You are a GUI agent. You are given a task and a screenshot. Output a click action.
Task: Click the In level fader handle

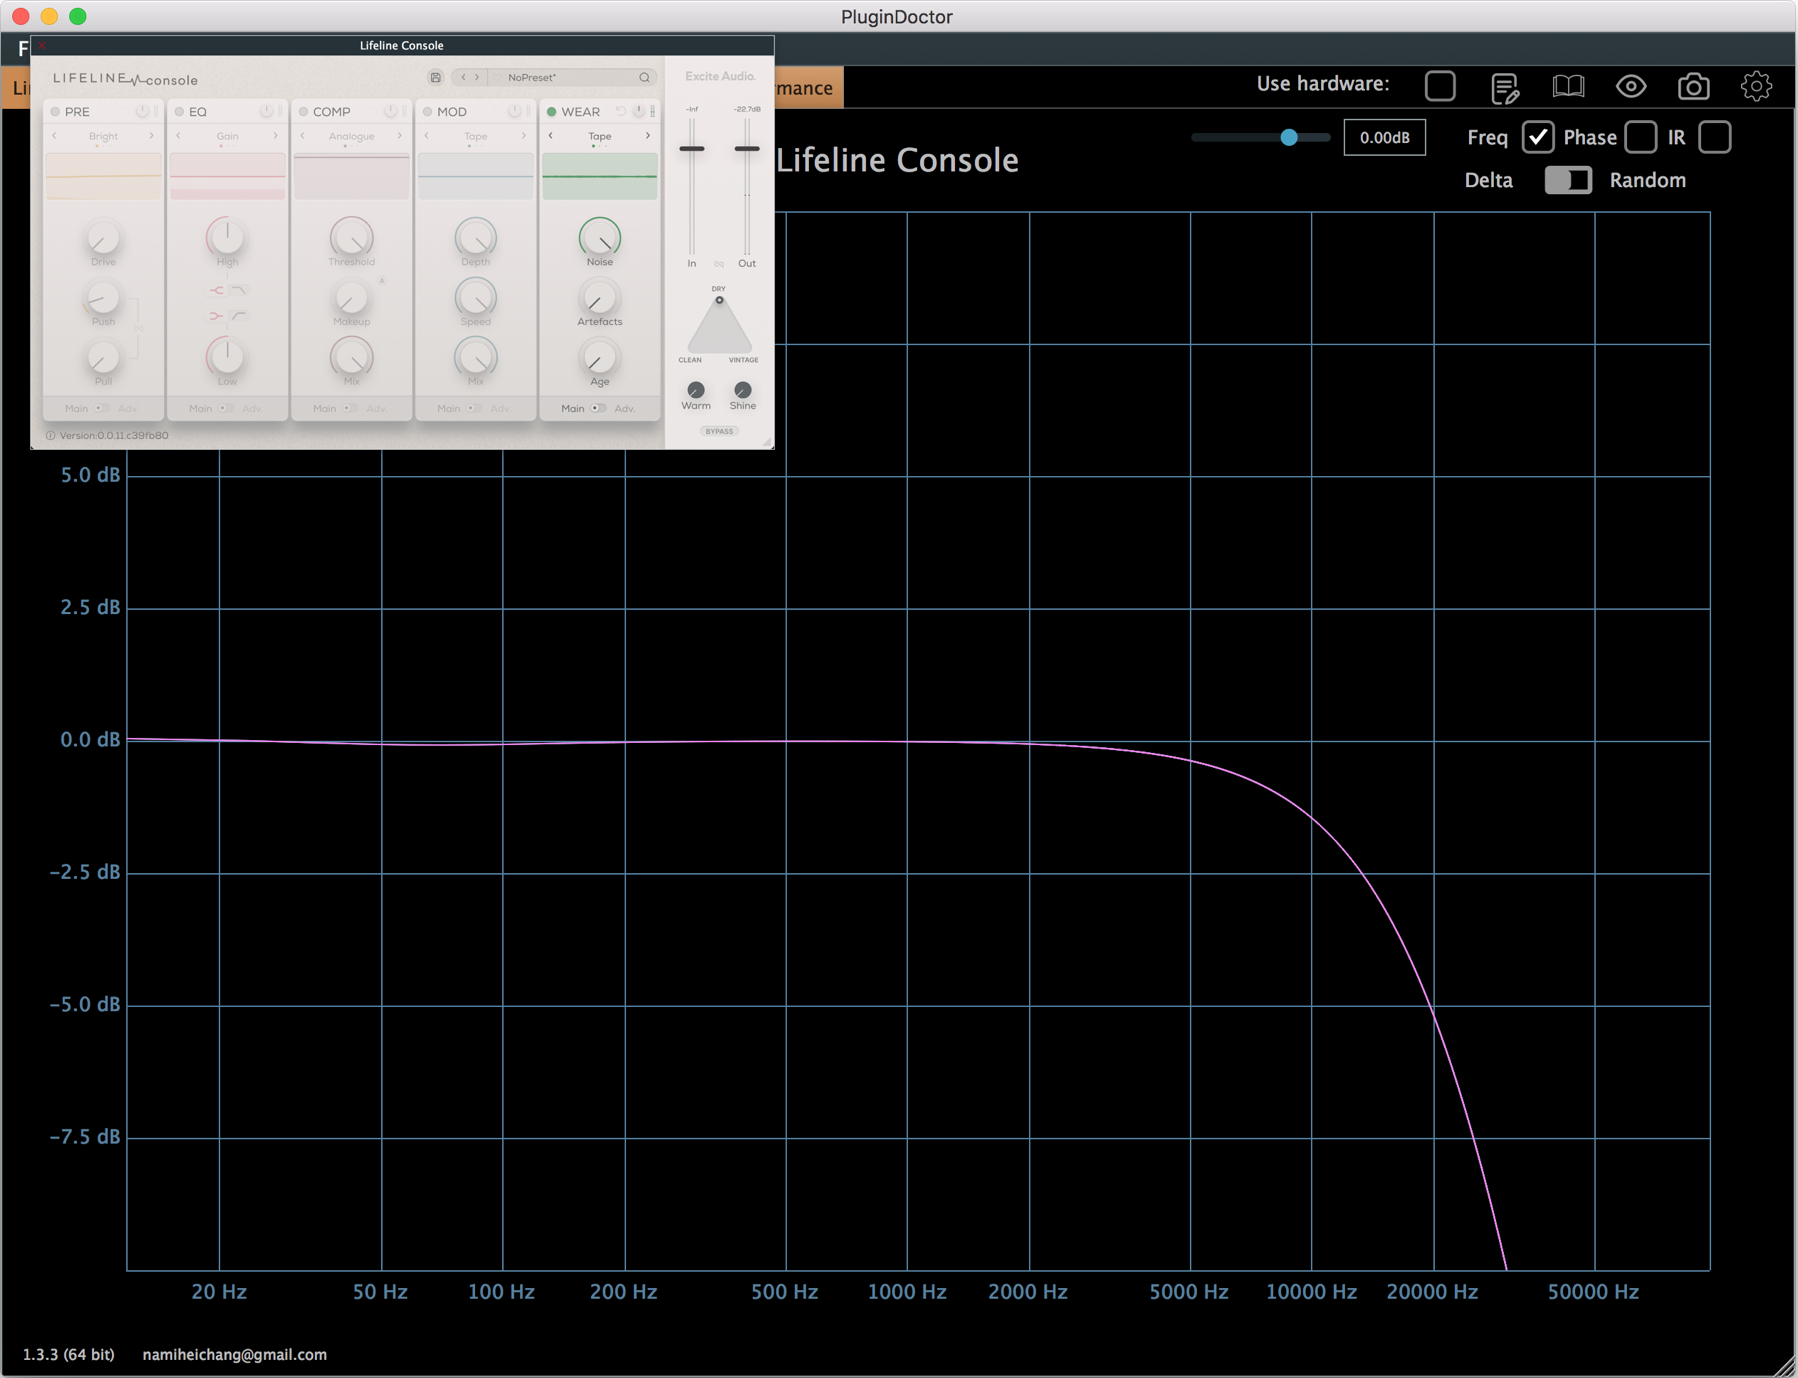pos(692,149)
